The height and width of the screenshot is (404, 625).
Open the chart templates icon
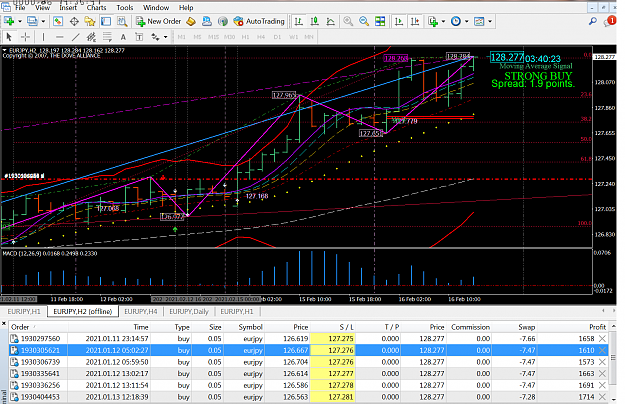click(479, 21)
